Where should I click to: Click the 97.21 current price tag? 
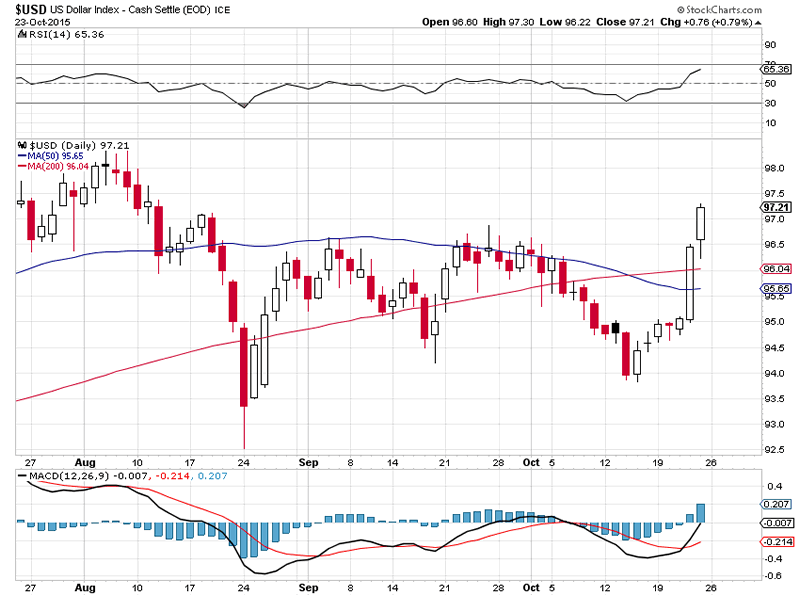pyautogui.click(x=776, y=207)
